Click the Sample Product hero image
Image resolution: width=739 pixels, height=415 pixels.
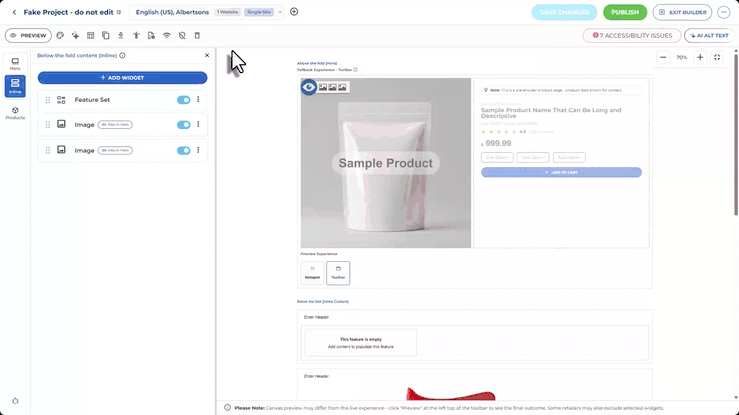point(386,163)
